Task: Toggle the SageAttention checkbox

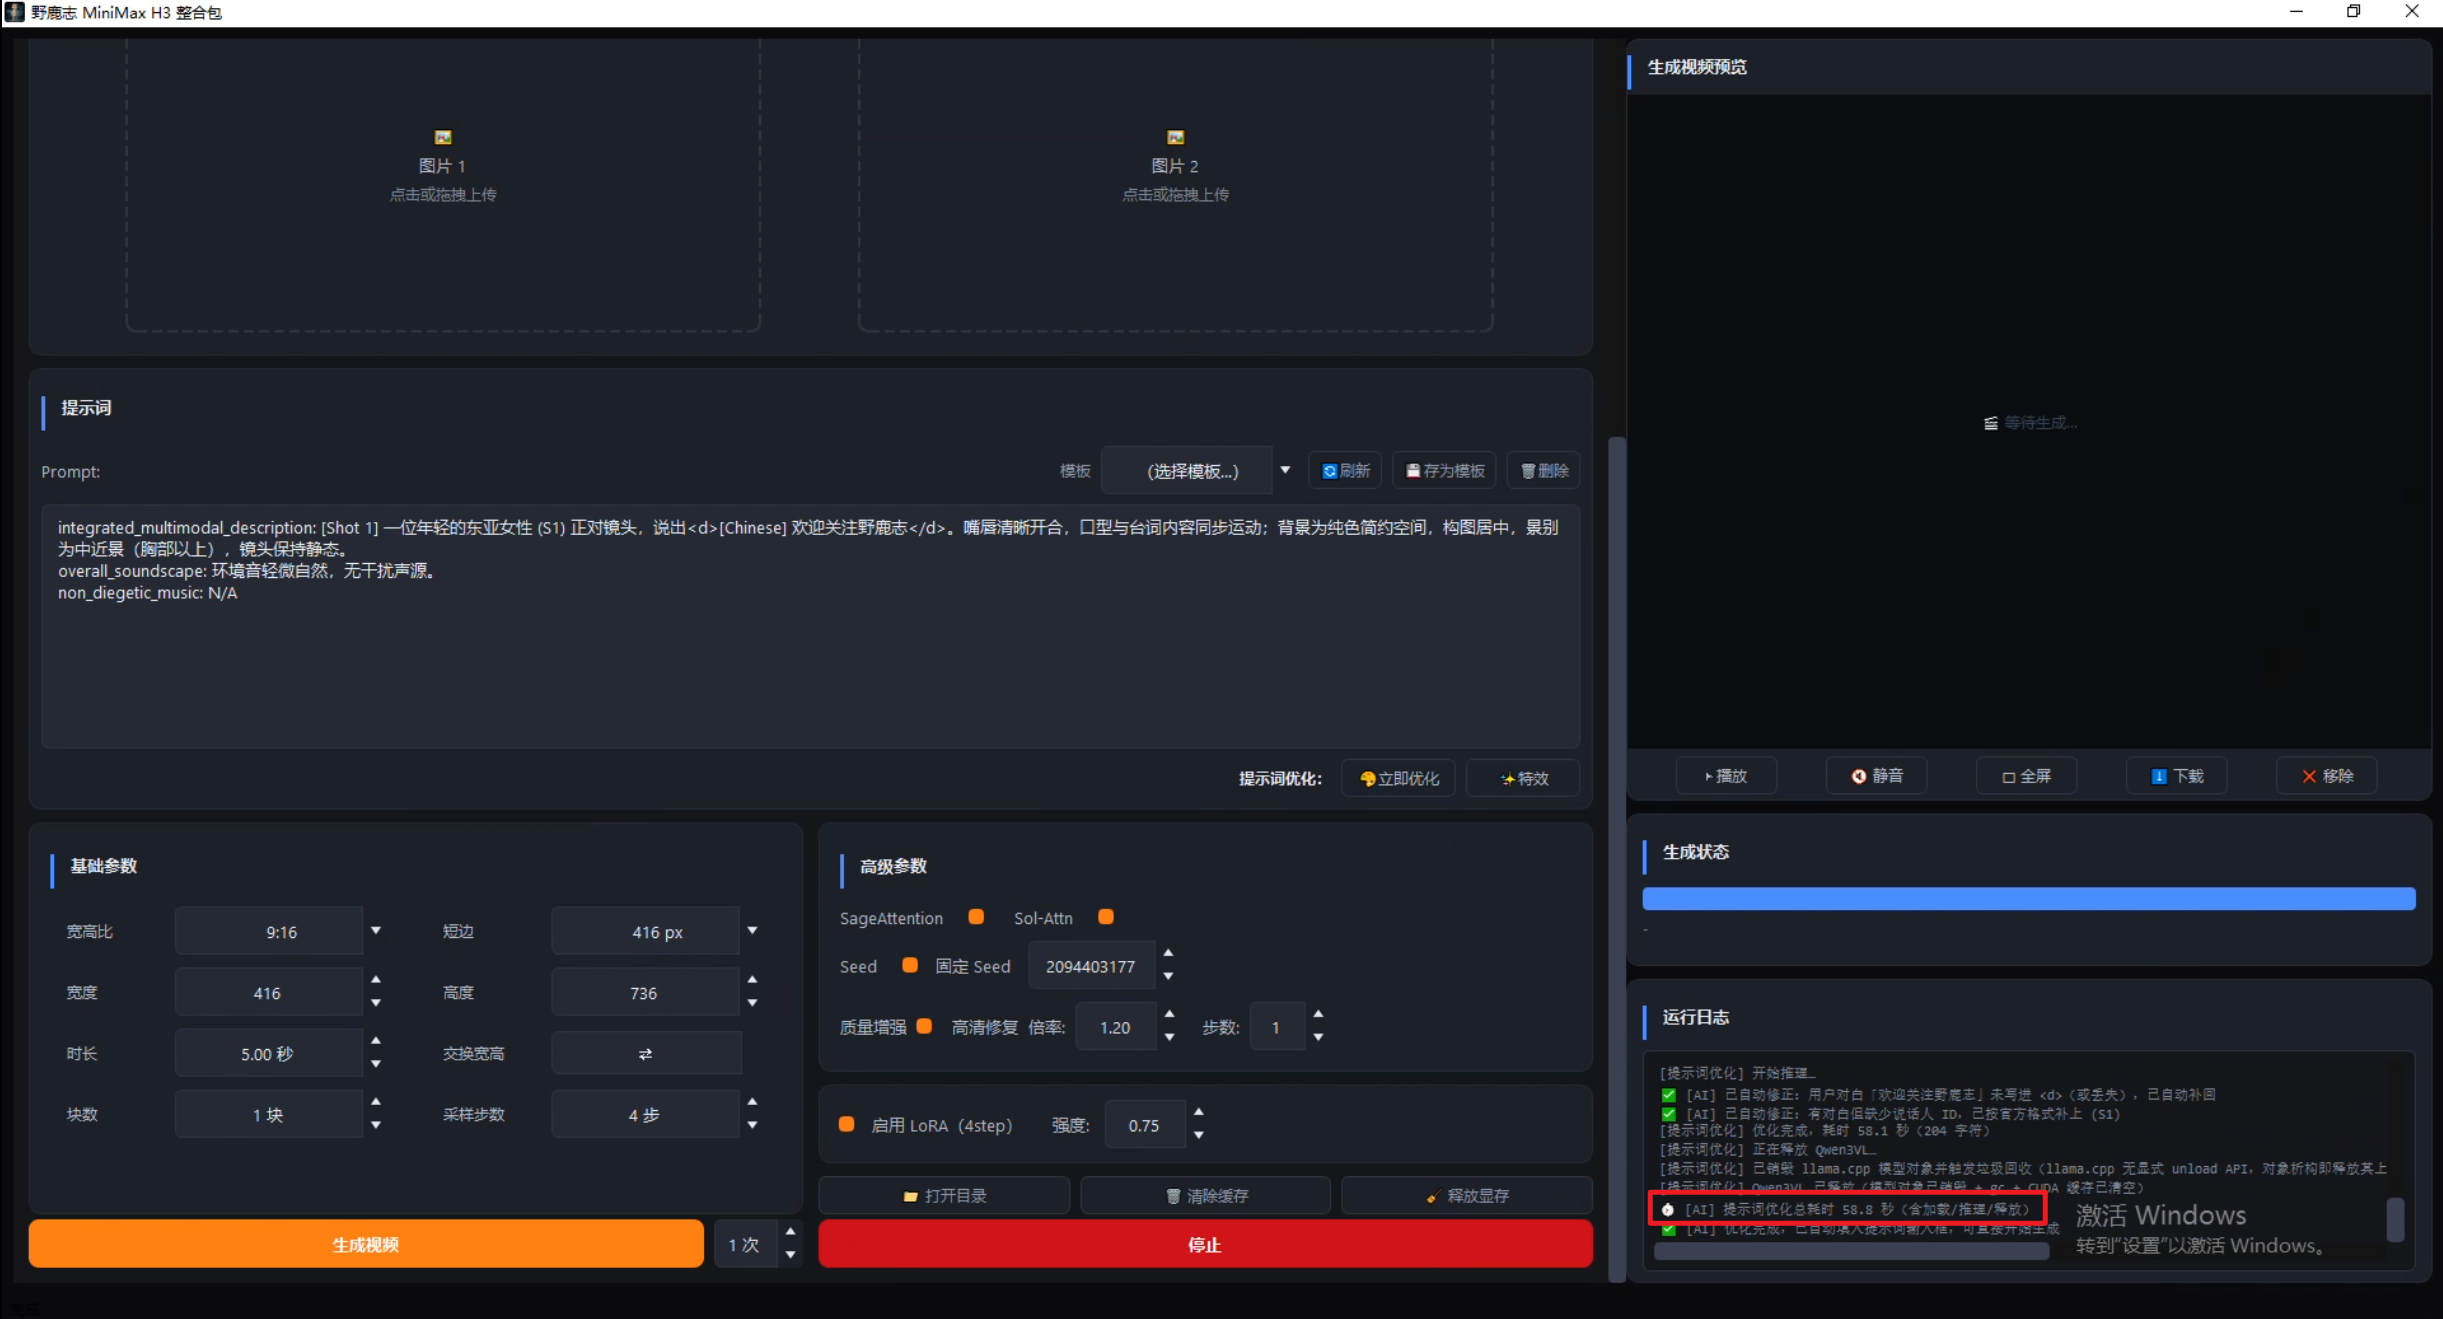Action: coord(976,917)
